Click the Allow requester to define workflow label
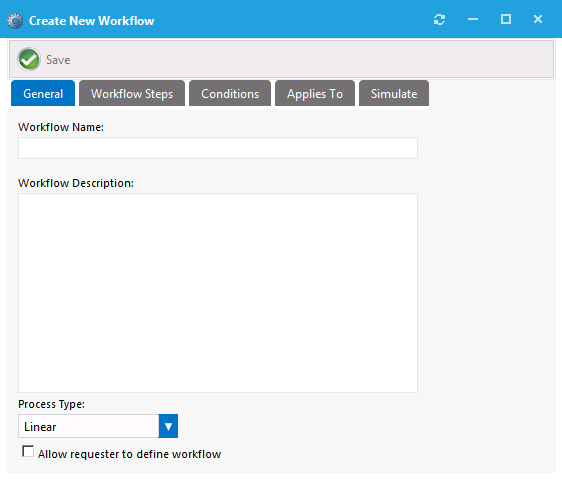The image size is (562, 479). (129, 454)
